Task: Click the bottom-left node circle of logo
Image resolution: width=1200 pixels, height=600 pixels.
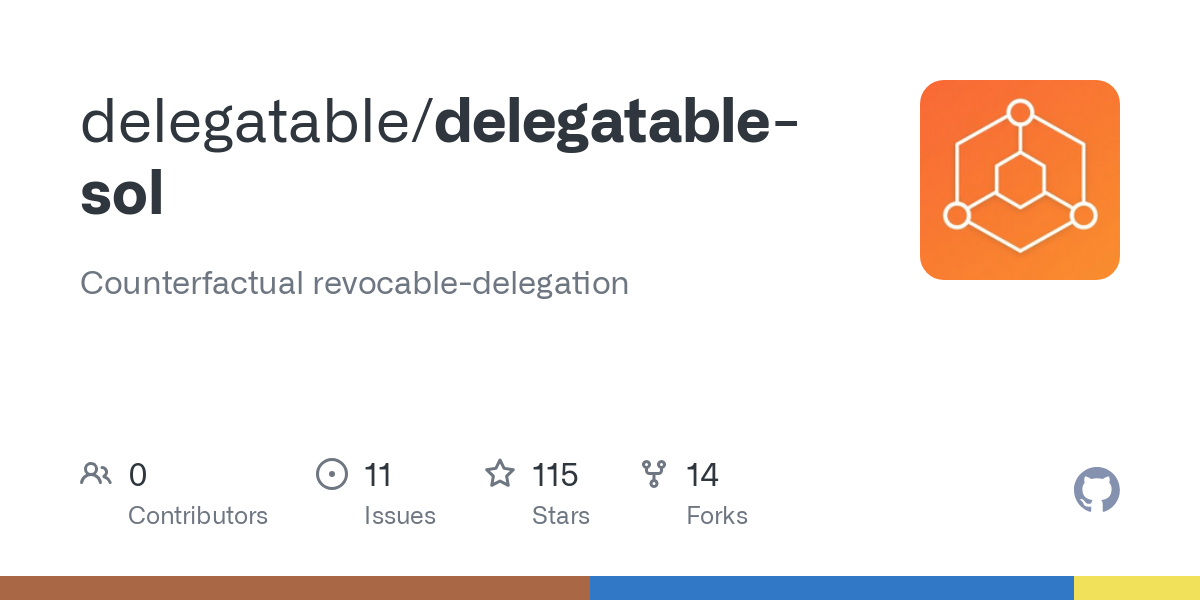Action: pos(957,215)
